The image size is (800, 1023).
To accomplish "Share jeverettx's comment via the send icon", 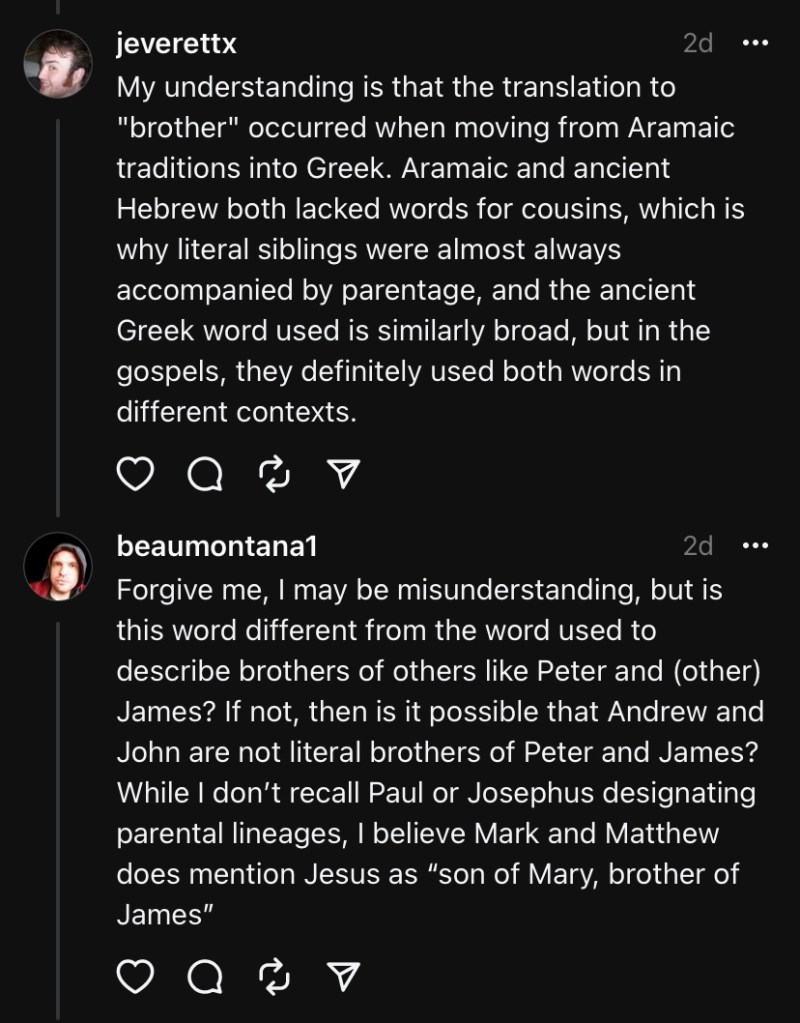I will click(343, 477).
